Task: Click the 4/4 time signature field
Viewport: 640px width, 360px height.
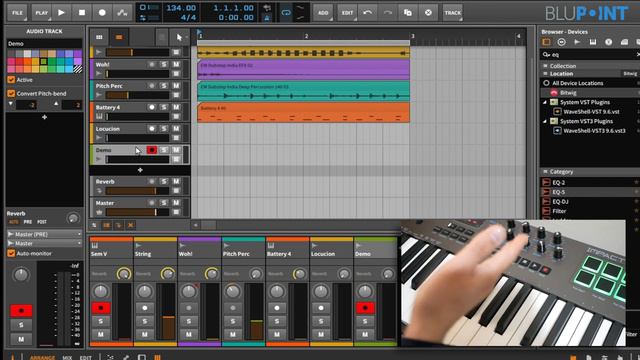Action: point(188,18)
